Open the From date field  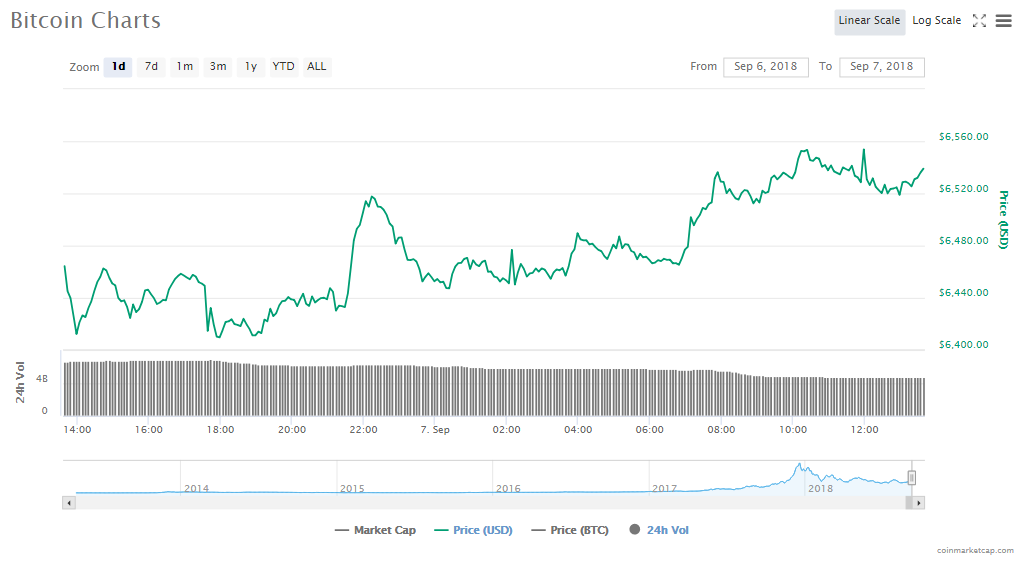(x=765, y=67)
